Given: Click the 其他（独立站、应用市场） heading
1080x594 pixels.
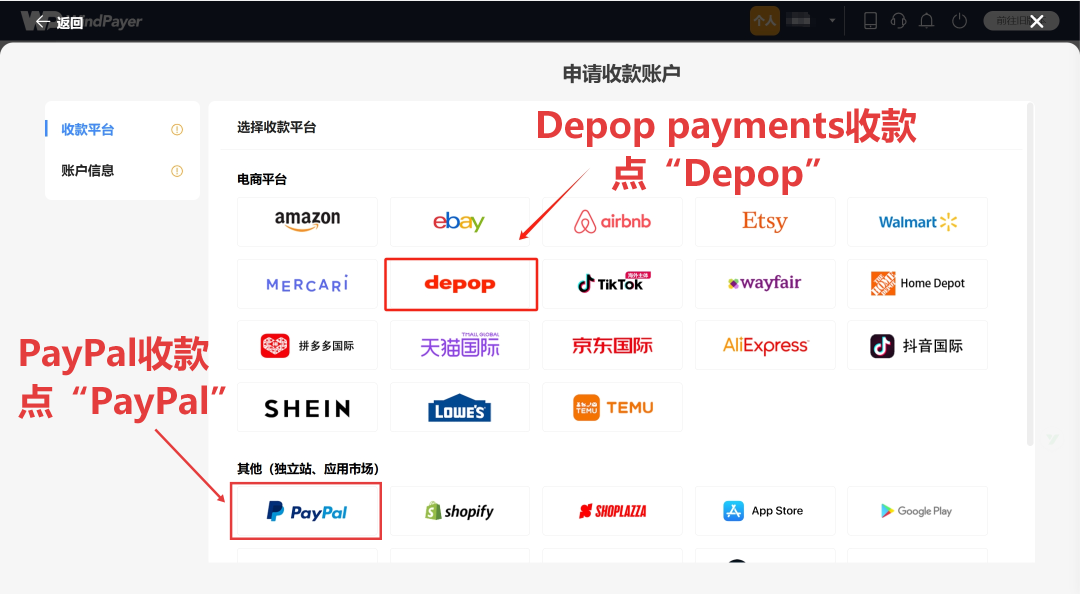Looking at the screenshot, I should pos(308,469).
